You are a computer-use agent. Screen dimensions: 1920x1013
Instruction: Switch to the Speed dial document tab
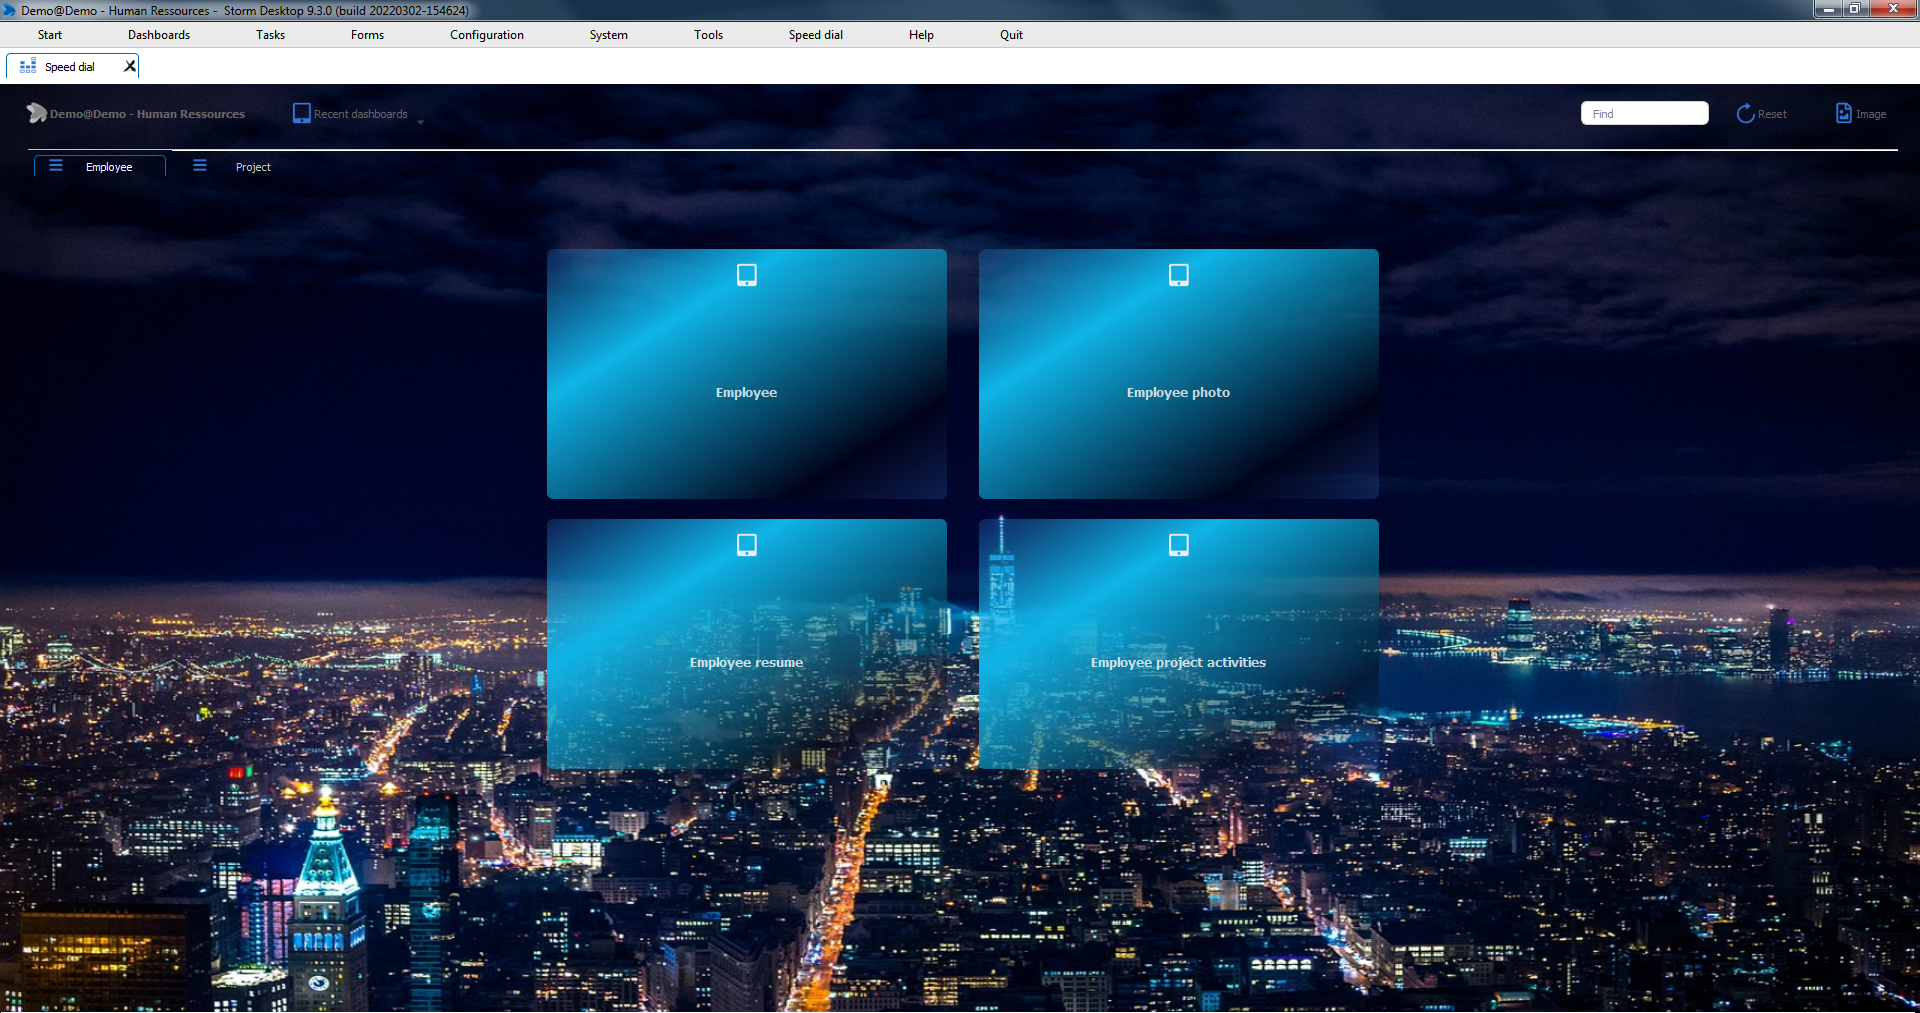(x=70, y=67)
